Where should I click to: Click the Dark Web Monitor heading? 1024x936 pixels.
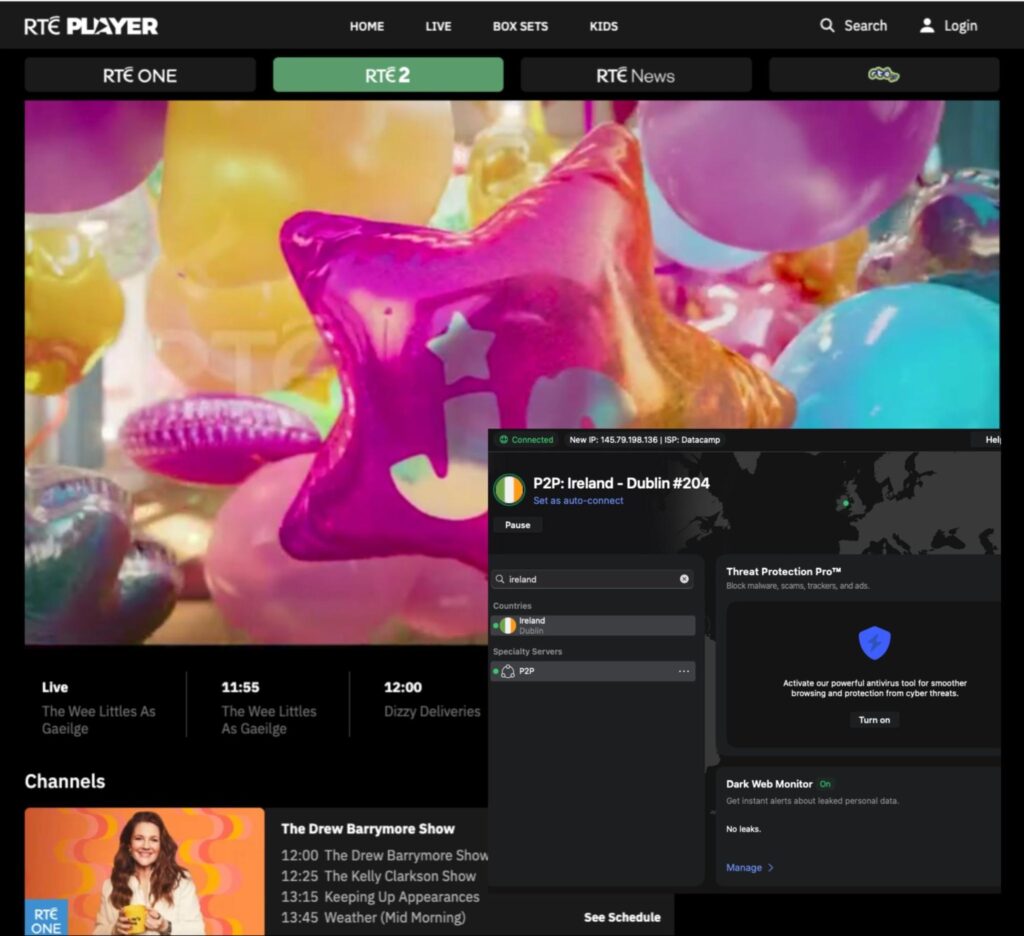click(769, 784)
